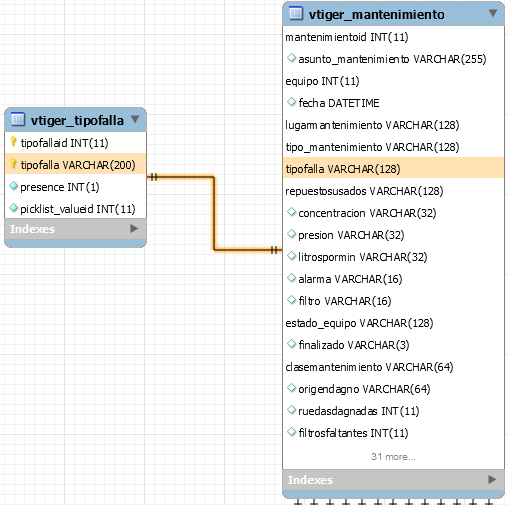Image resolution: width=508 pixels, height=505 pixels.
Task: Show the 31 more columns
Action: [x=393, y=456]
